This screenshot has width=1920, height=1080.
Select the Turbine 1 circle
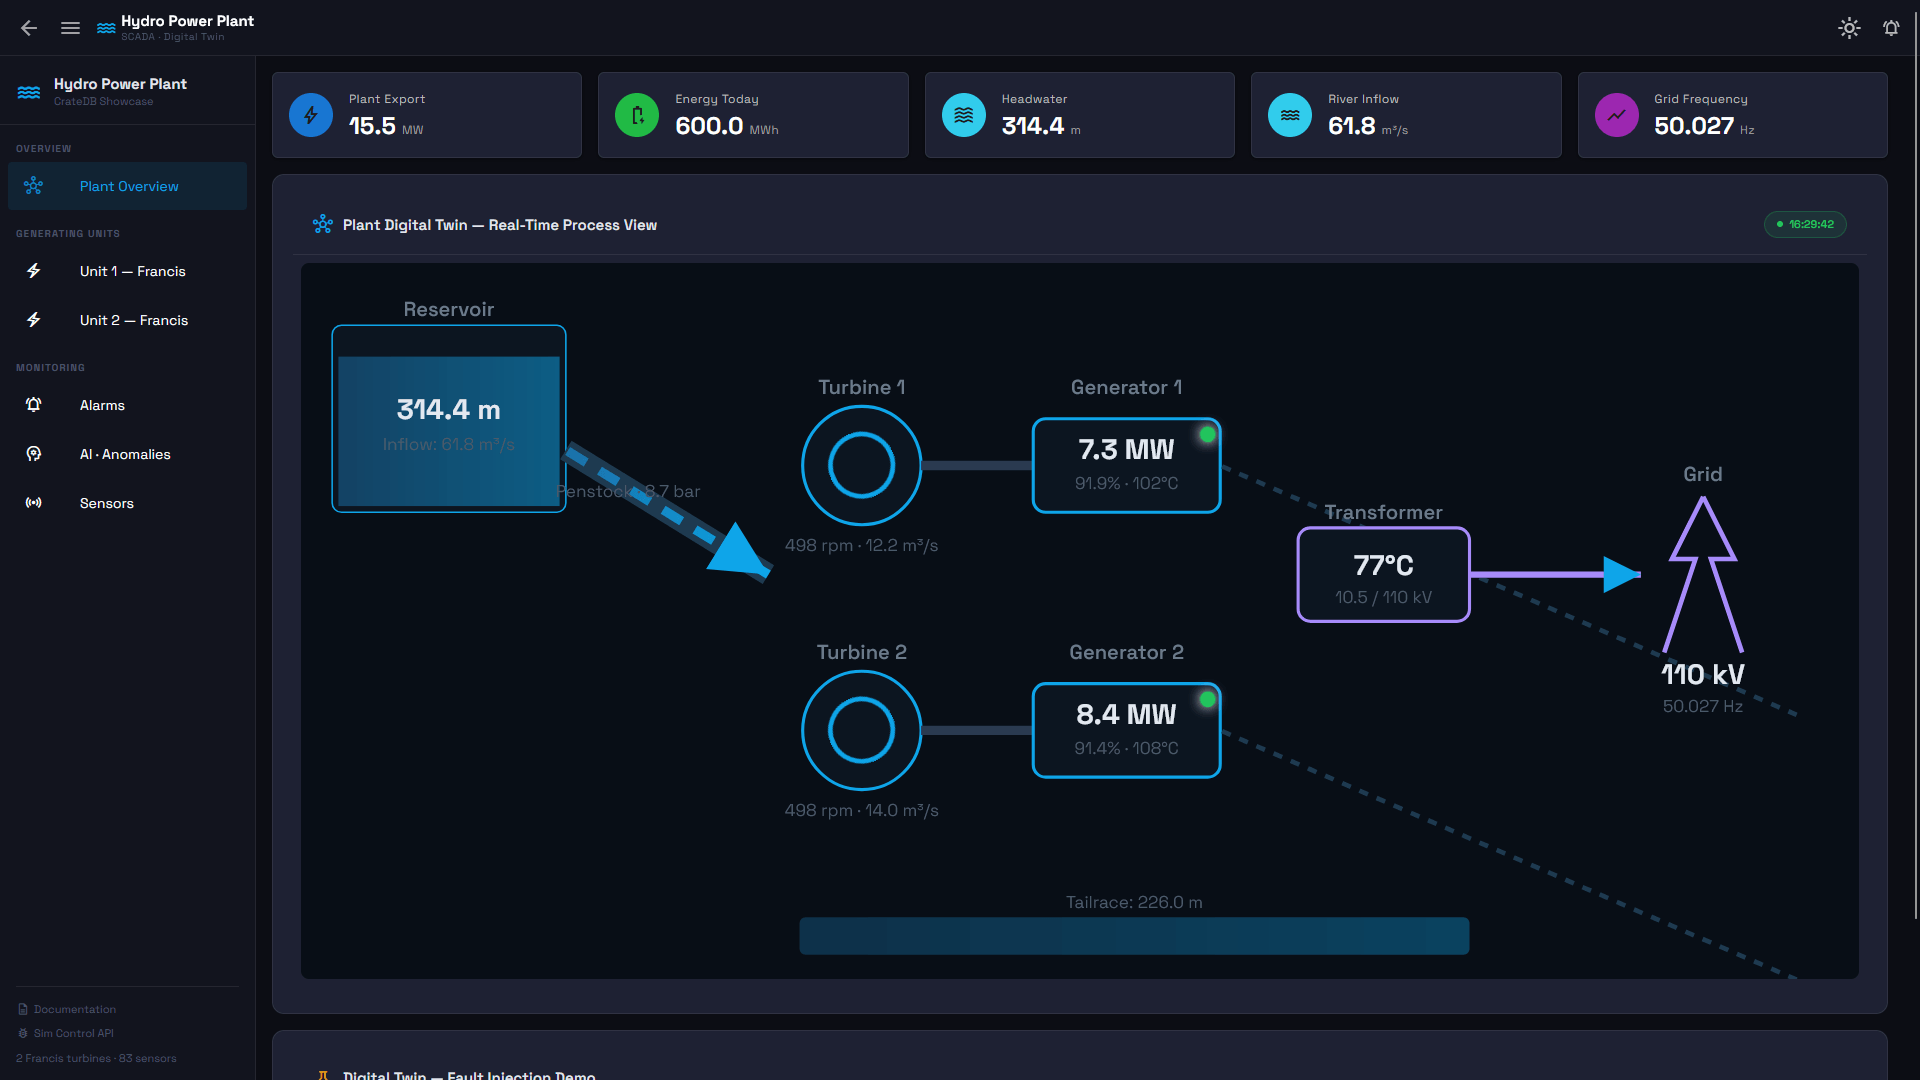(x=861, y=465)
